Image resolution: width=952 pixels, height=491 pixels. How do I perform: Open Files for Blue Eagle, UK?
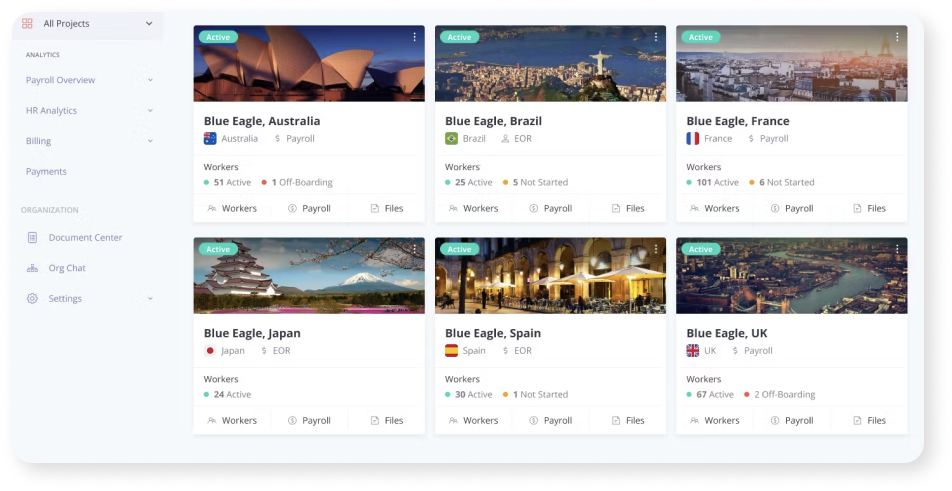[x=868, y=421]
